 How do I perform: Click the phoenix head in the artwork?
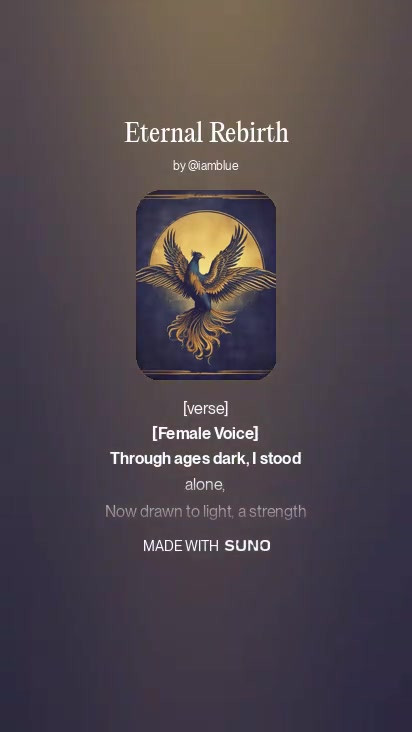(x=197, y=256)
